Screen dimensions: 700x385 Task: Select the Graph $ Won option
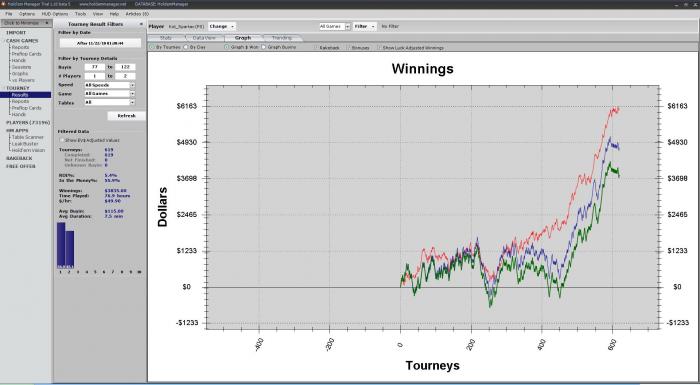click(x=226, y=47)
